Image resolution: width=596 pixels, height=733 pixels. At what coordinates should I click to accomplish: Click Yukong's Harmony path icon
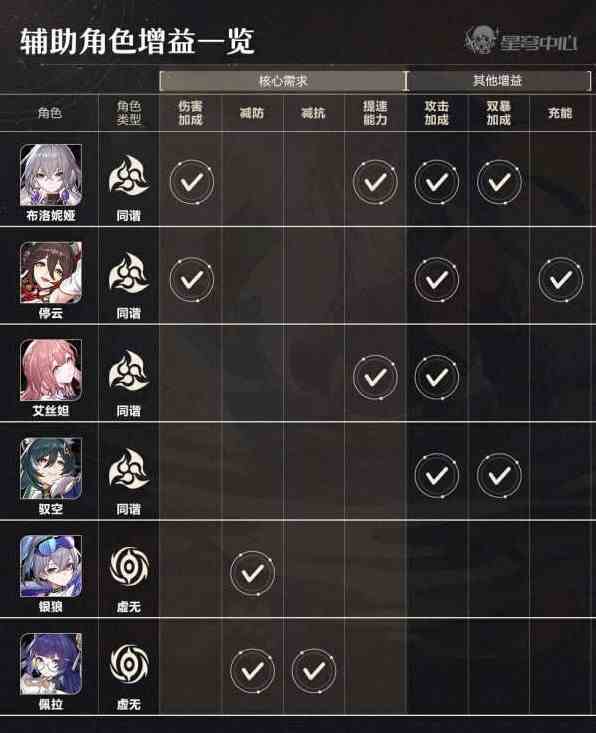129,469
